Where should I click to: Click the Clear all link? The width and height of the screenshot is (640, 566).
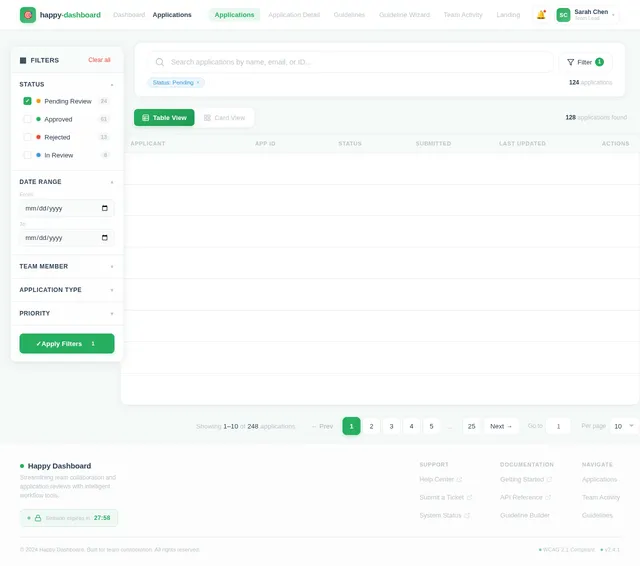tap(99, 60)
